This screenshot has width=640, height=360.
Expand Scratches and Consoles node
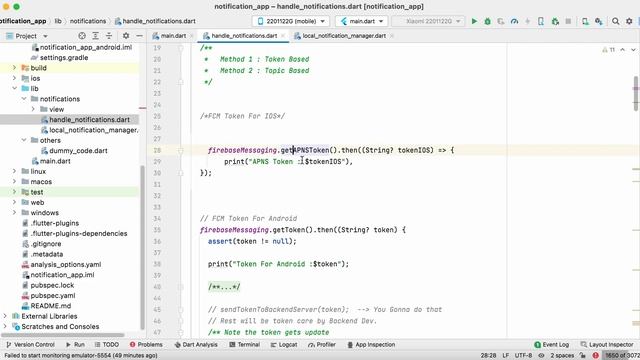(5, 326)
